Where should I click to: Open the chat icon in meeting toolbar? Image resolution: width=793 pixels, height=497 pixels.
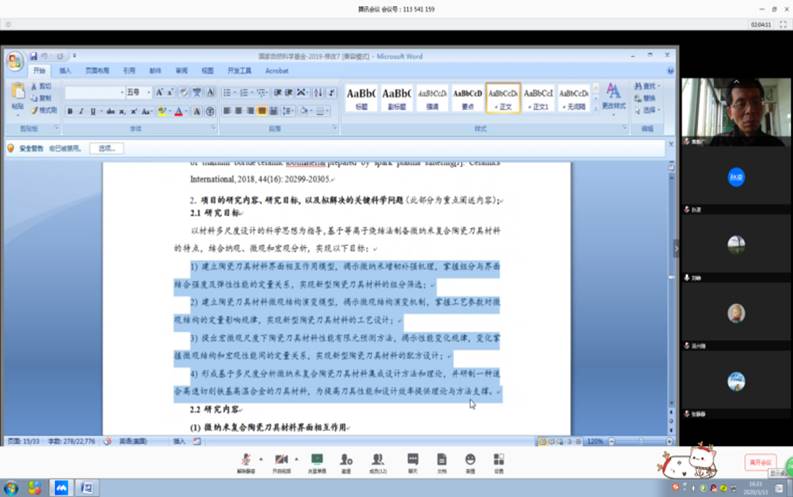point(412,460)
